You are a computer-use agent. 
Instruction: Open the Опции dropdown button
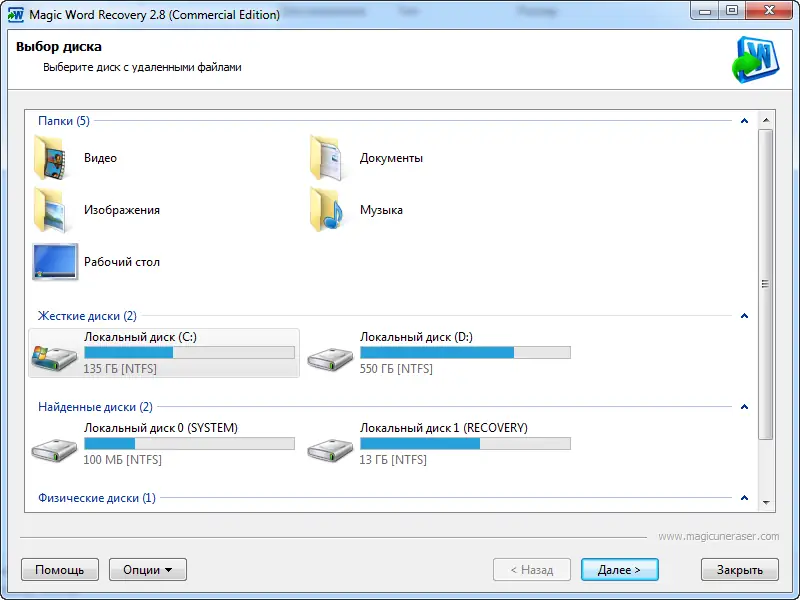click(x=148, y=569)
